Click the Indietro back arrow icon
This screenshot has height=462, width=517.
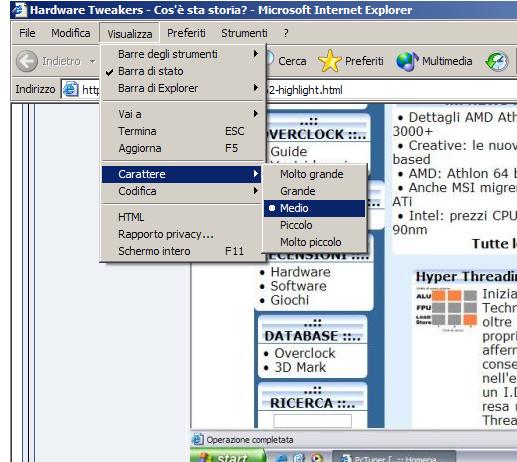(x=27, y=61)
